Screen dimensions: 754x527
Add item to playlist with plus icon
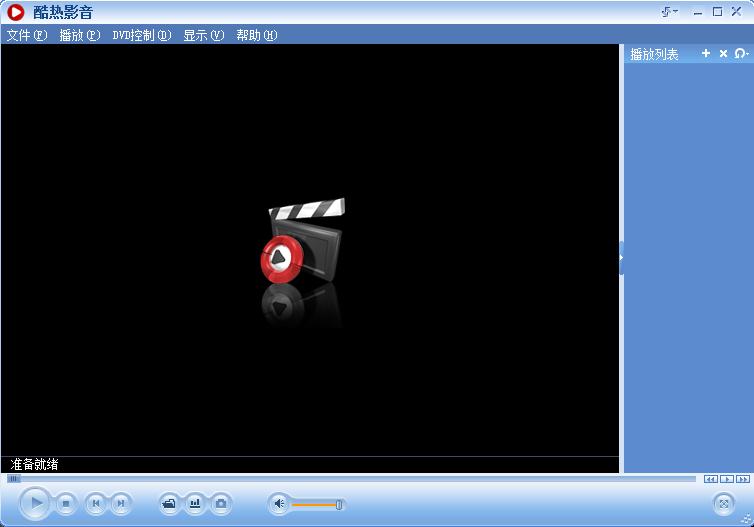point(705,53)
